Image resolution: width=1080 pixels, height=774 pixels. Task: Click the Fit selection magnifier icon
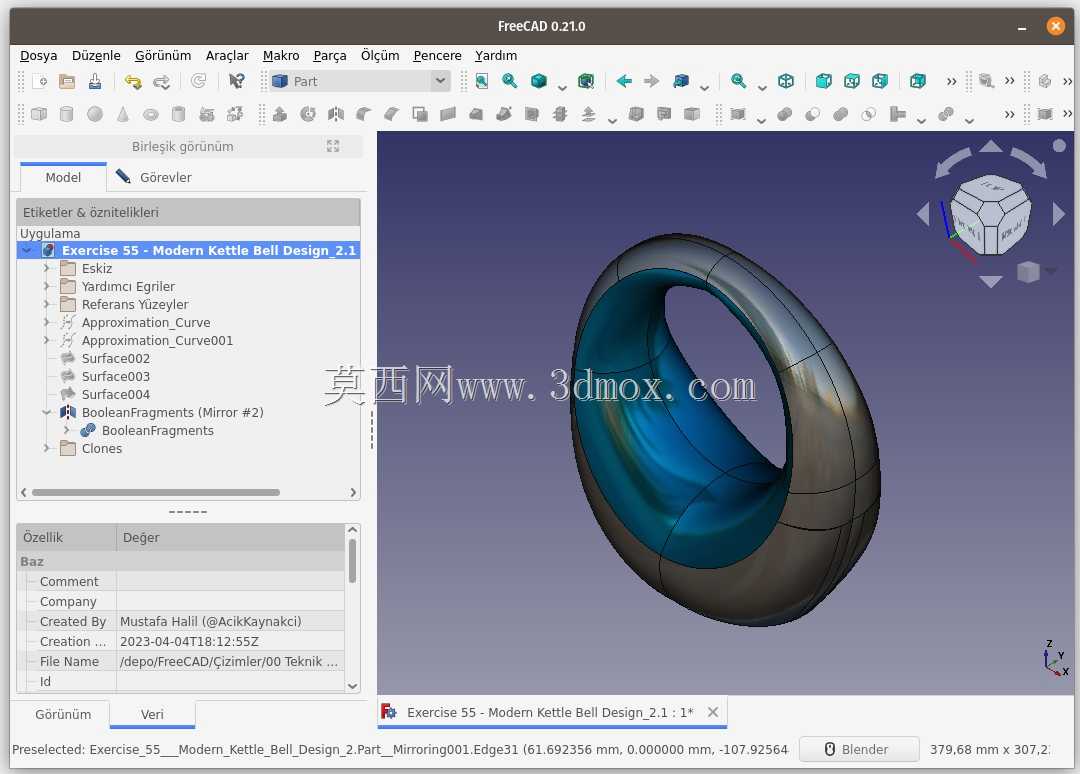point(510,81)
